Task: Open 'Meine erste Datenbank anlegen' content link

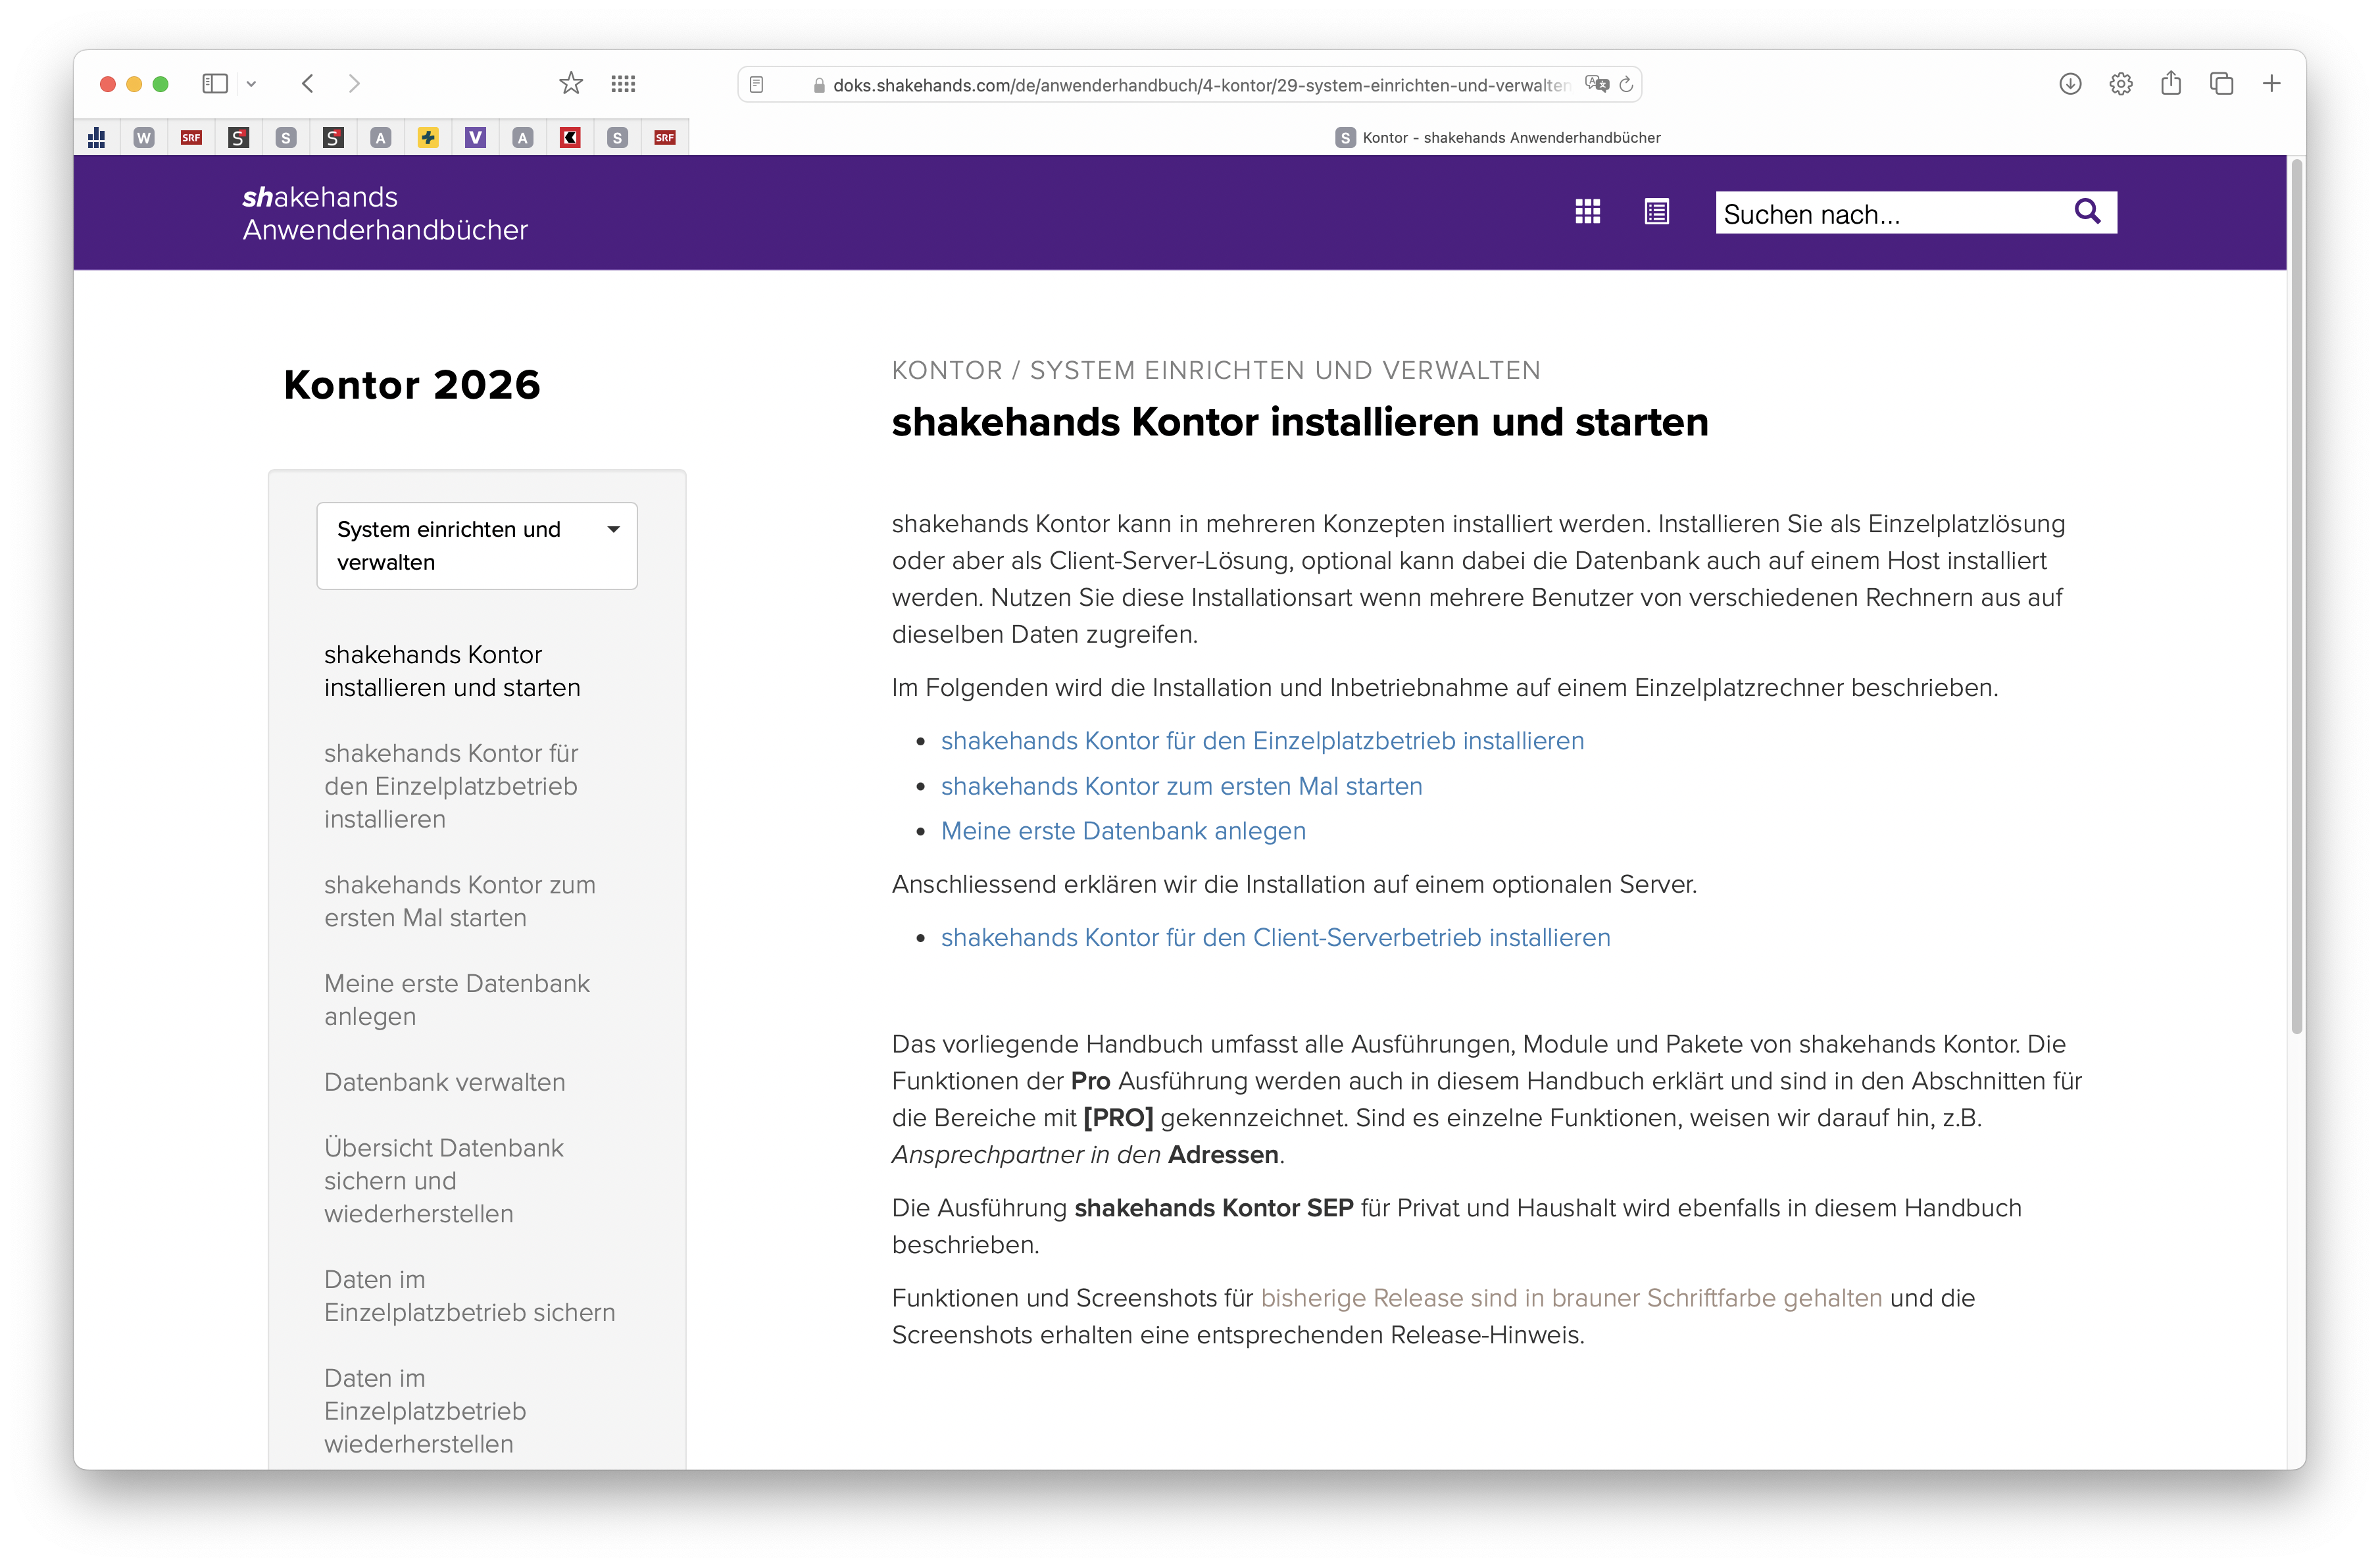Action: tap(1123, 831)
